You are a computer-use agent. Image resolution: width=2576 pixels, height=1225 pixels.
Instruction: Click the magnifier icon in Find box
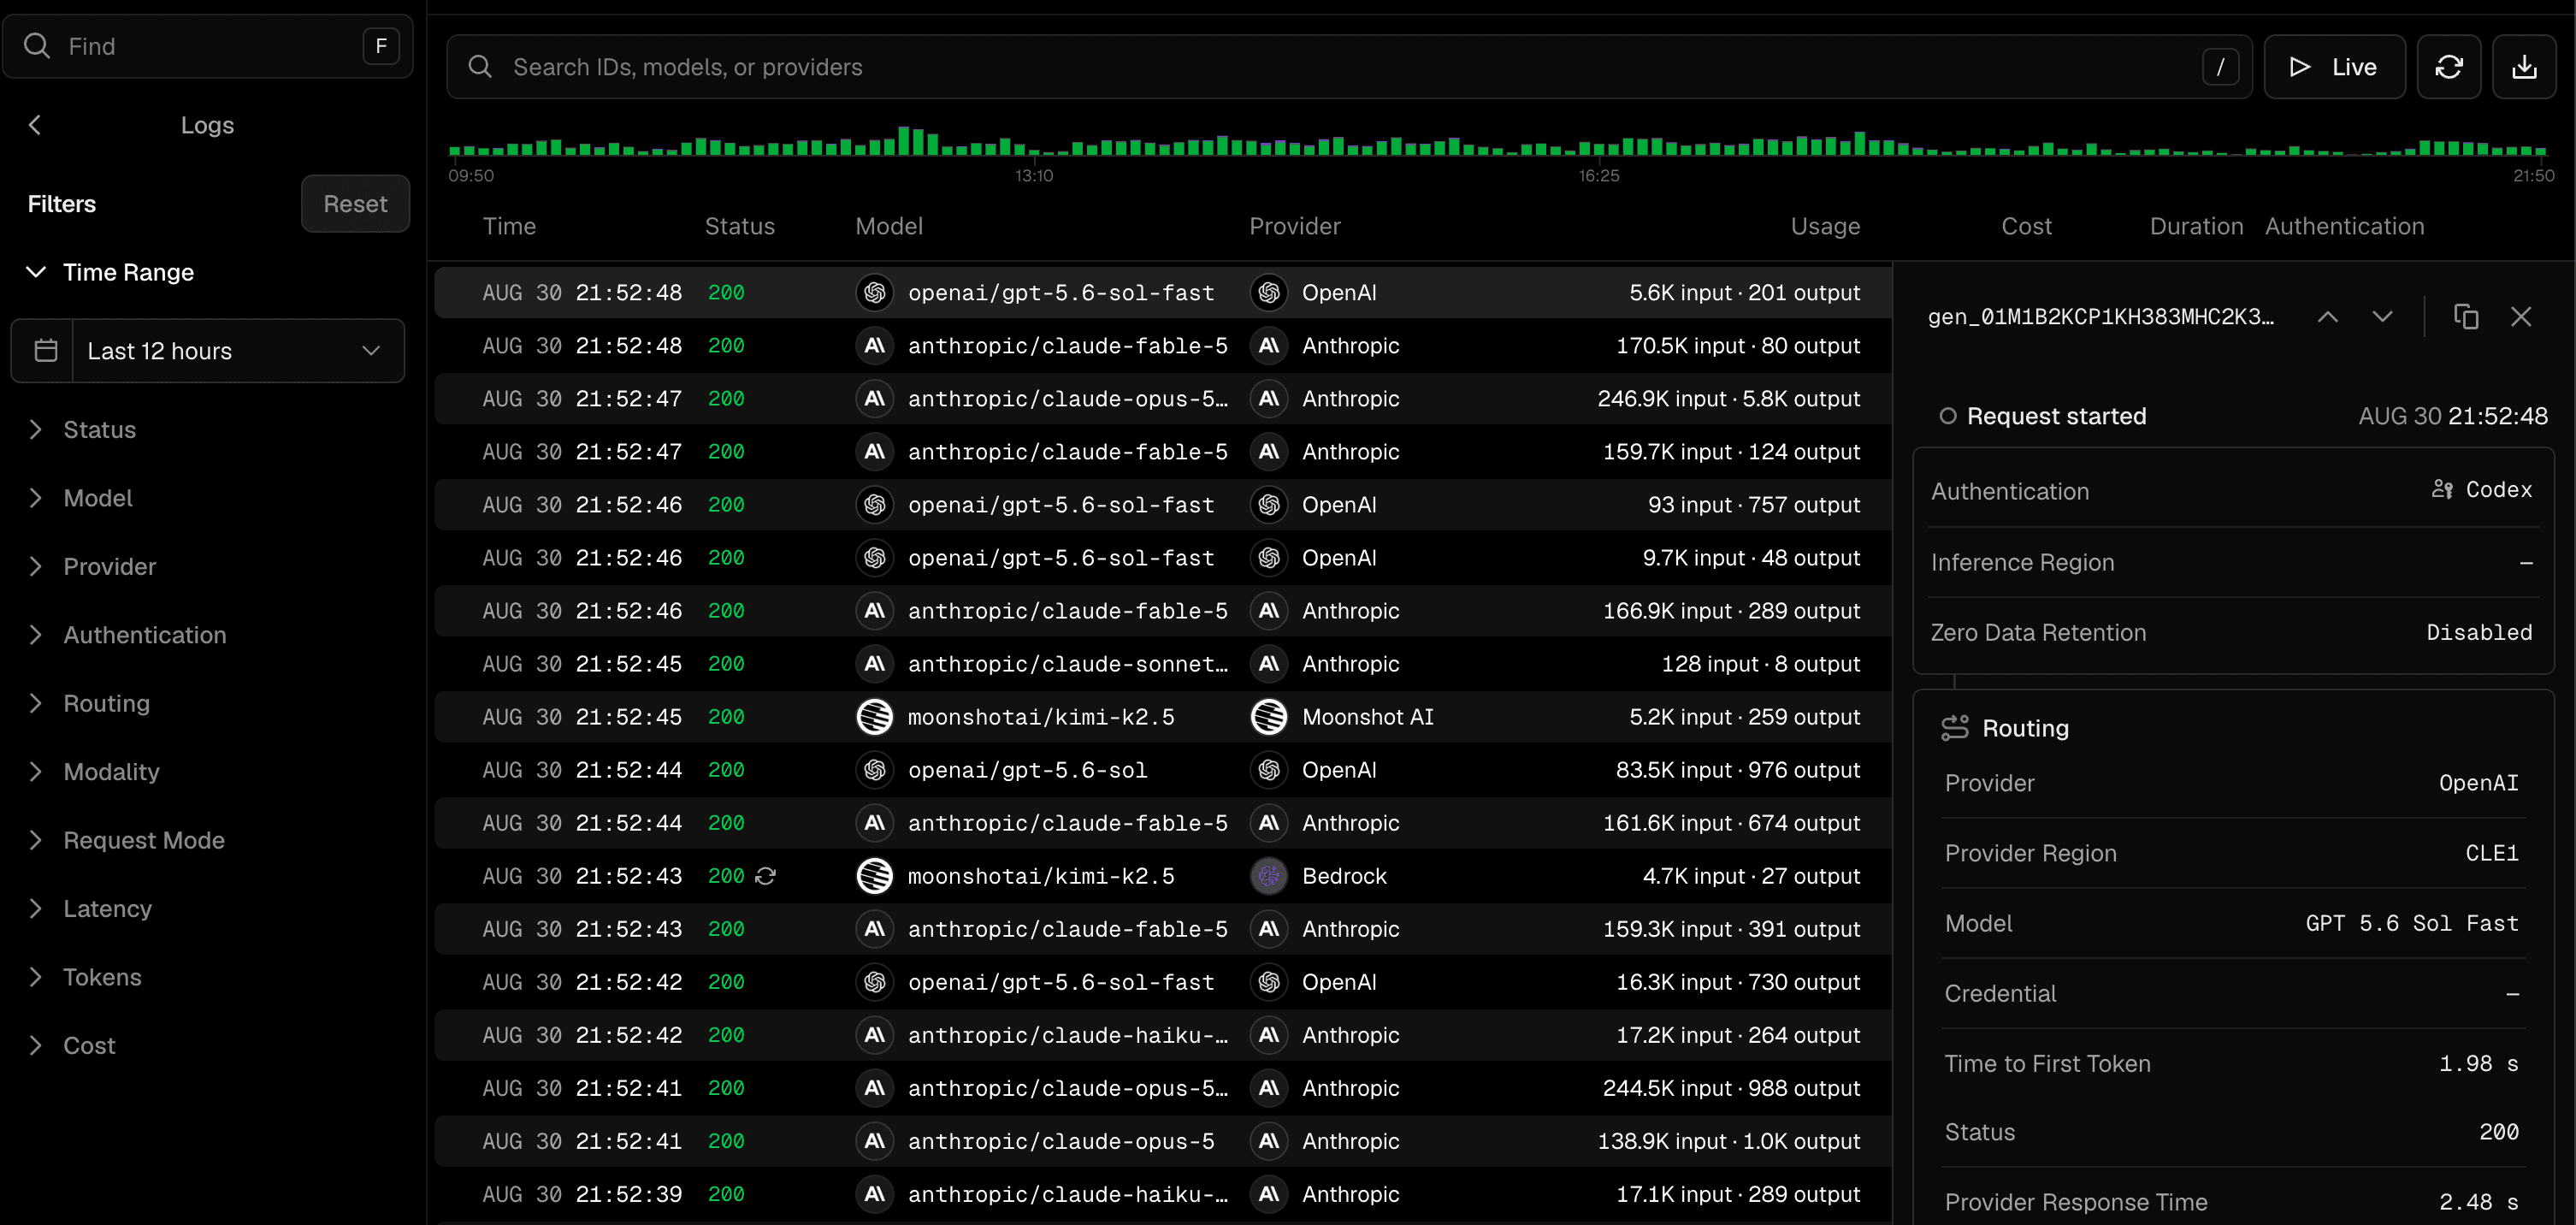click(37, 46)
